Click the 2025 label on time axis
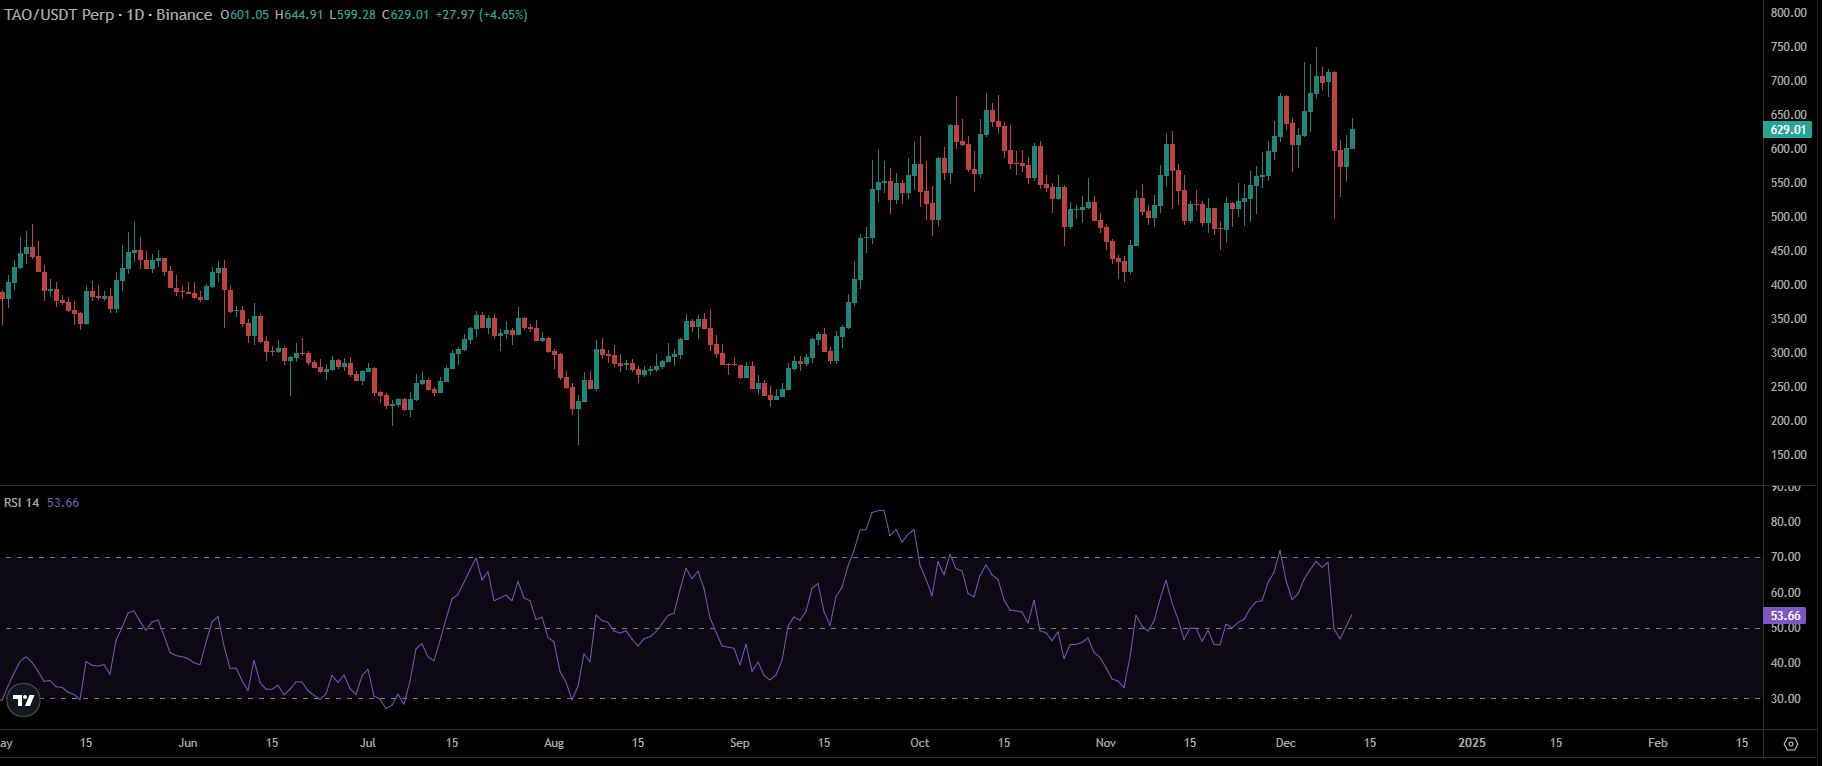 (x=1472, y=743)
